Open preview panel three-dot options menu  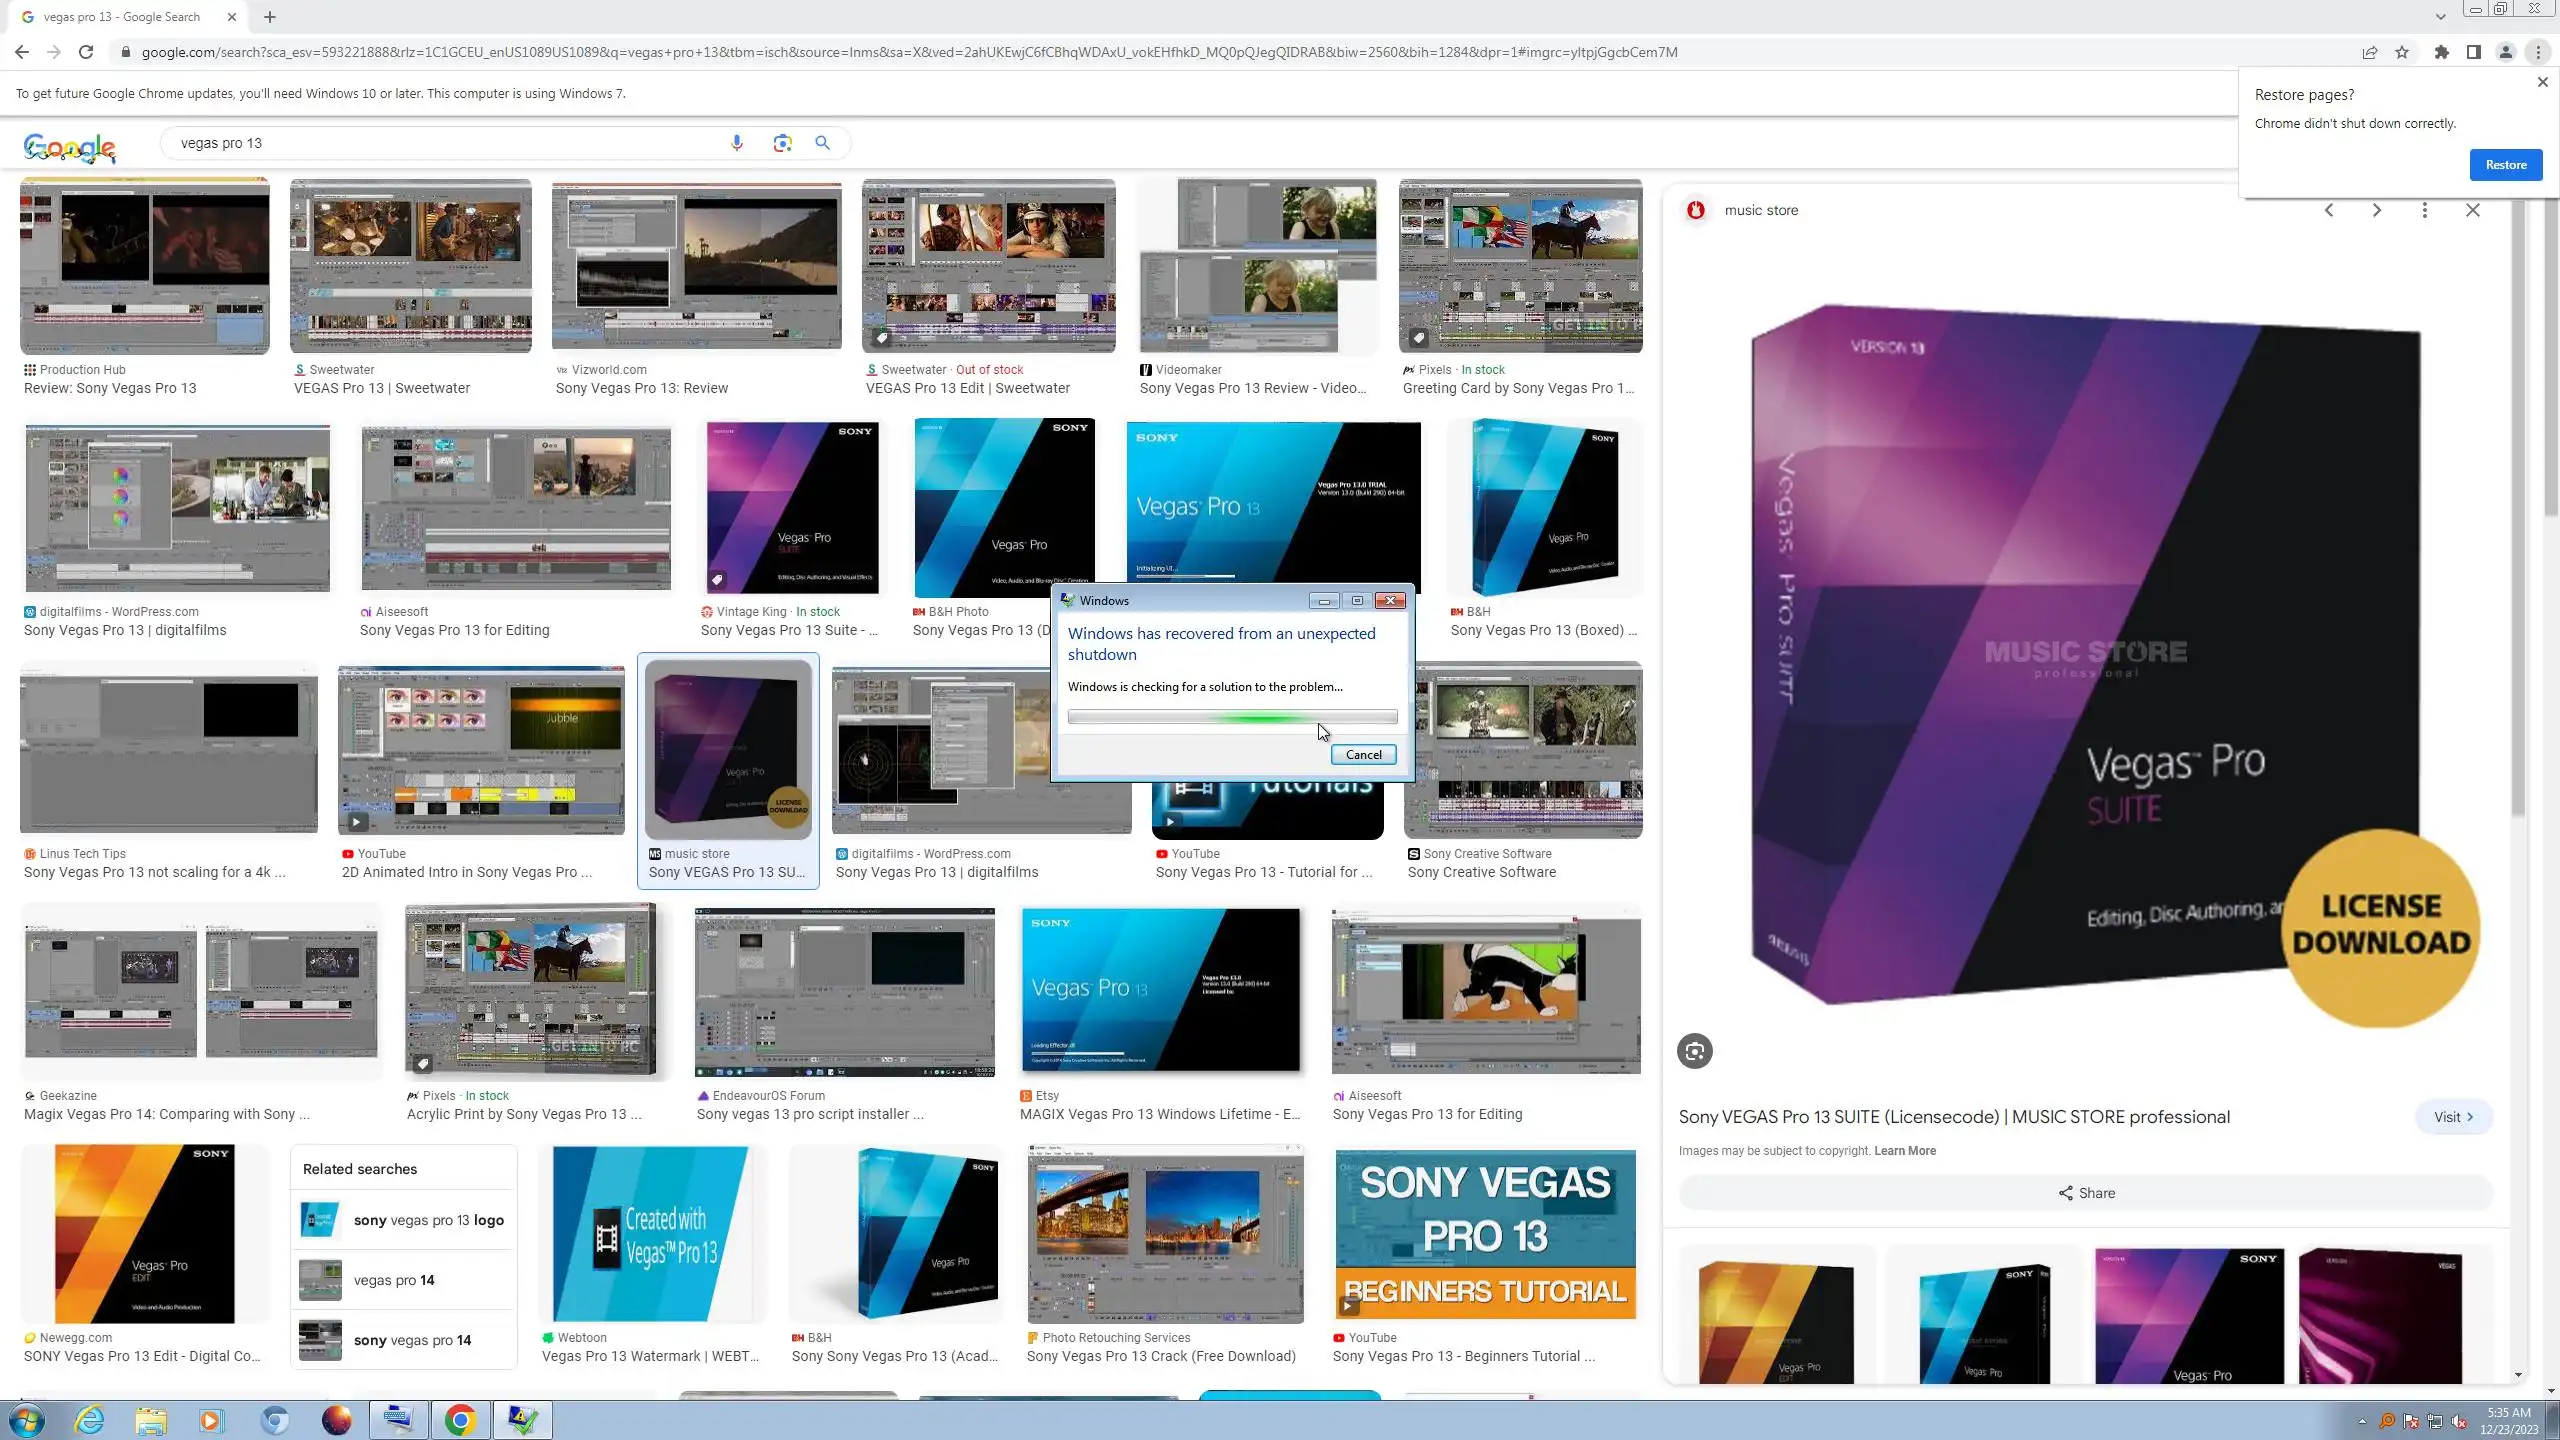pos(2424,210)
